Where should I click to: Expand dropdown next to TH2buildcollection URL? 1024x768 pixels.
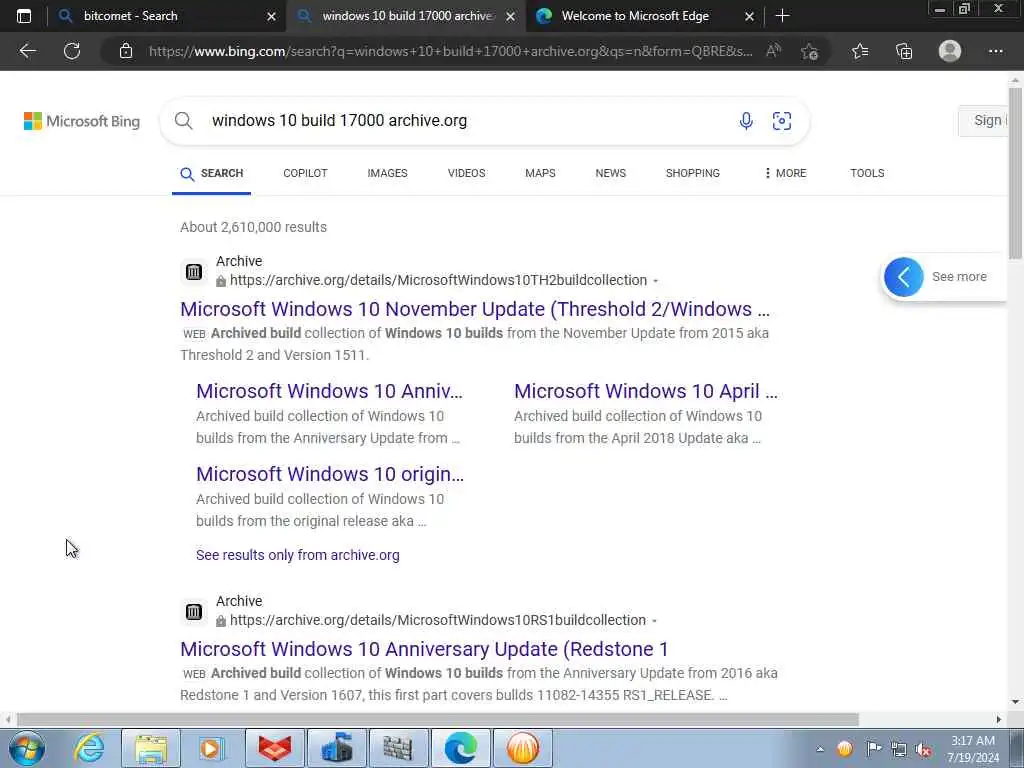(656, 281)
